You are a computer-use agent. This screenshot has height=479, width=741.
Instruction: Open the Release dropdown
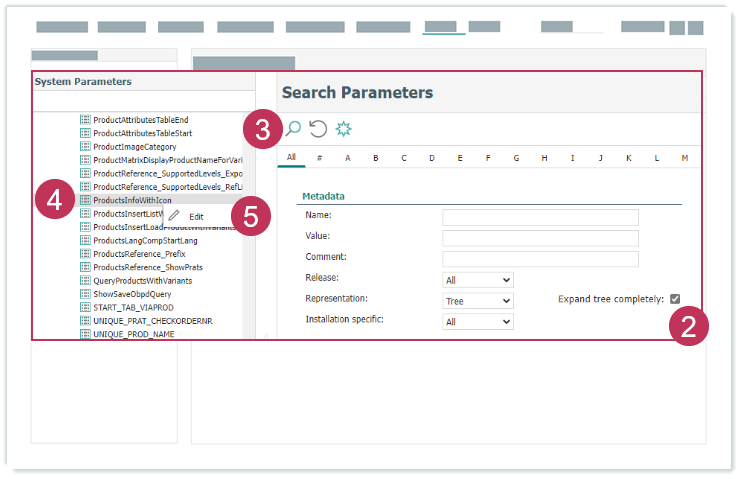478,280
